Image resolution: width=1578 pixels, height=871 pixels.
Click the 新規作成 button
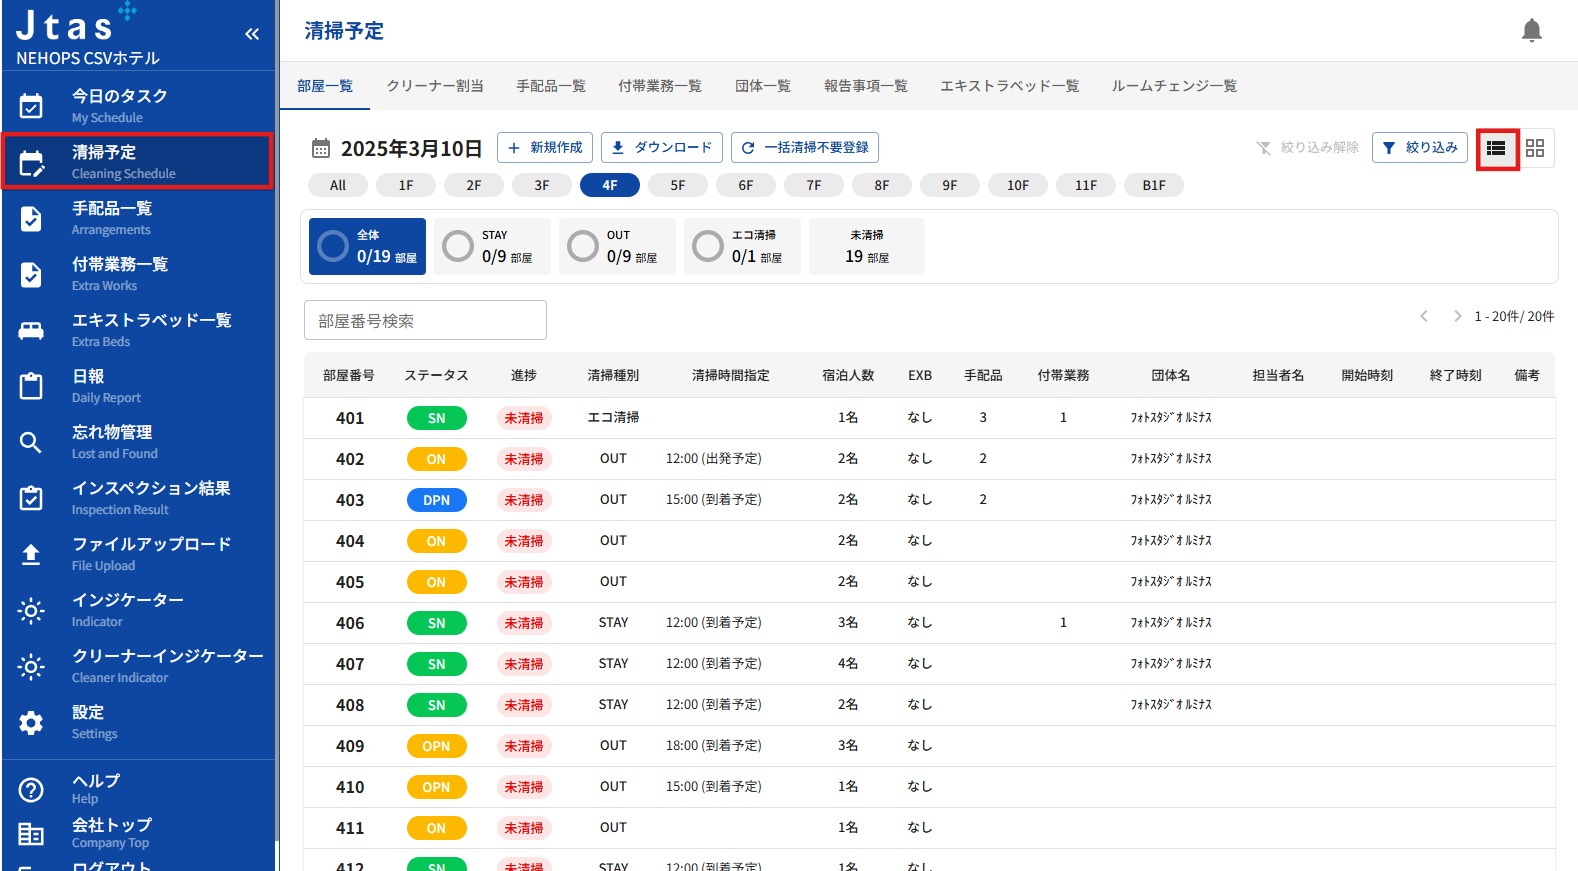pos(545,148)
